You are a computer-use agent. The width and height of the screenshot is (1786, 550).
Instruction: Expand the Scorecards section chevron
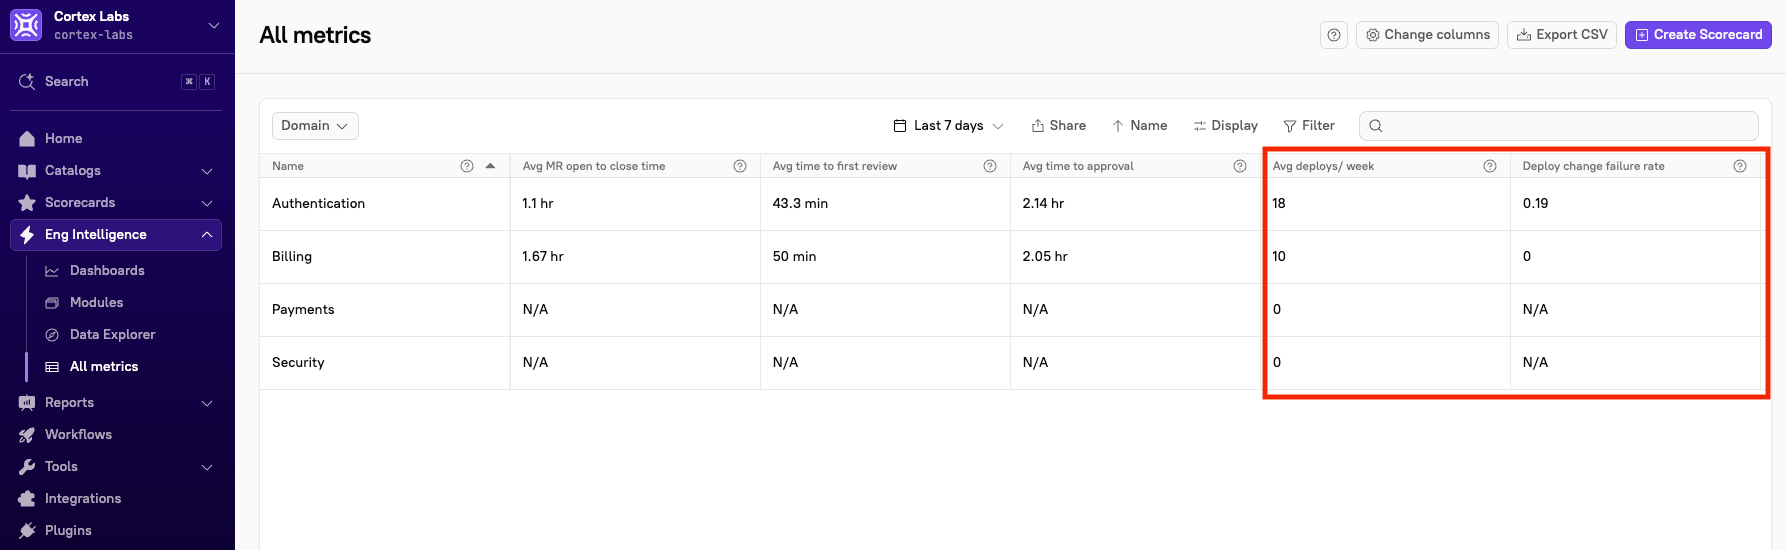[x=207, y=203]
